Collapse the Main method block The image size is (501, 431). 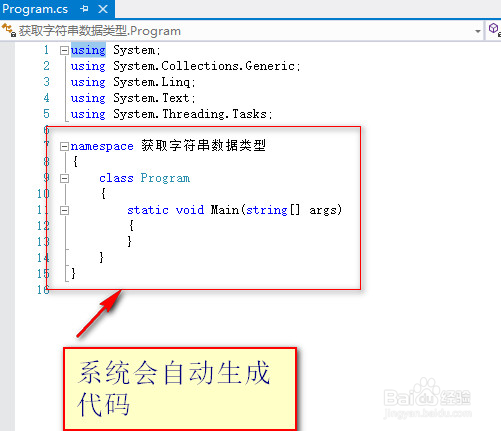(x=64, y=210)
